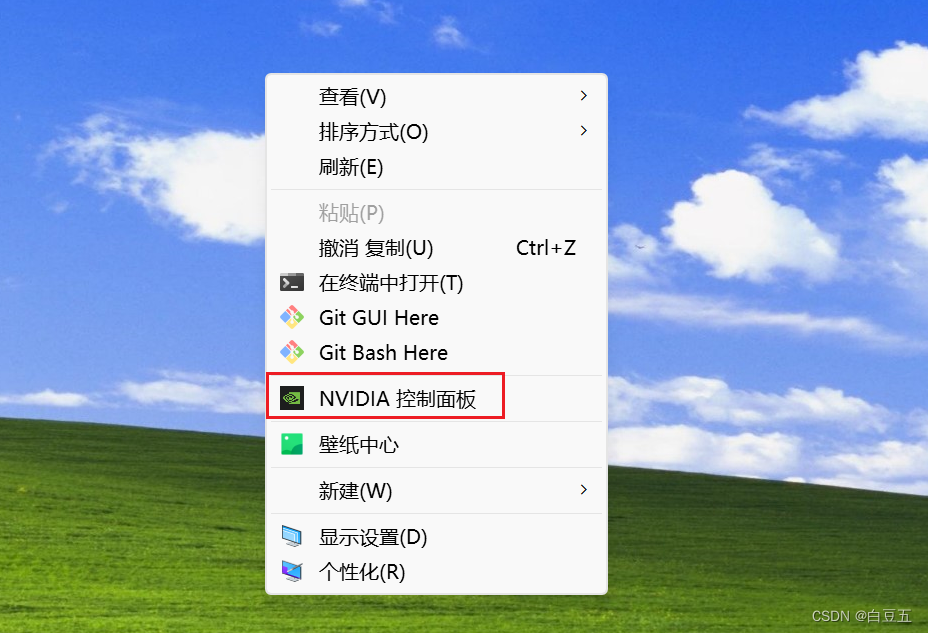
Task: Select Git Bash Here
Action: click(x=436, y=353)
